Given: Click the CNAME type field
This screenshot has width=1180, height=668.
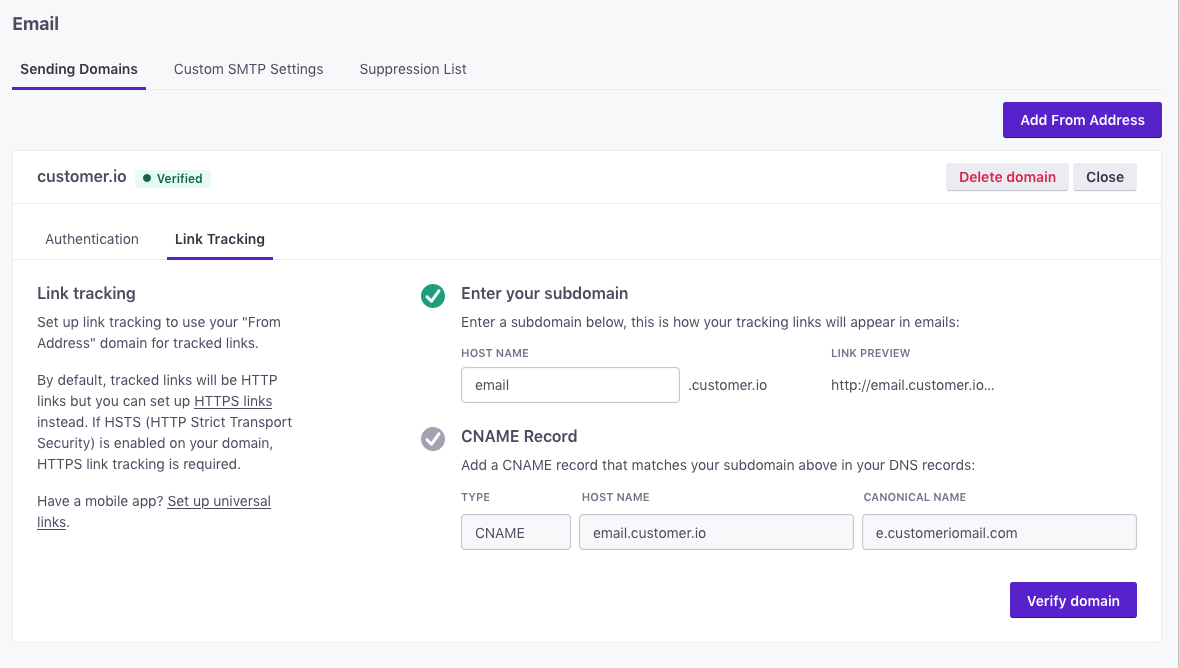Looking at the screenshot, I should tap(516, 533).
